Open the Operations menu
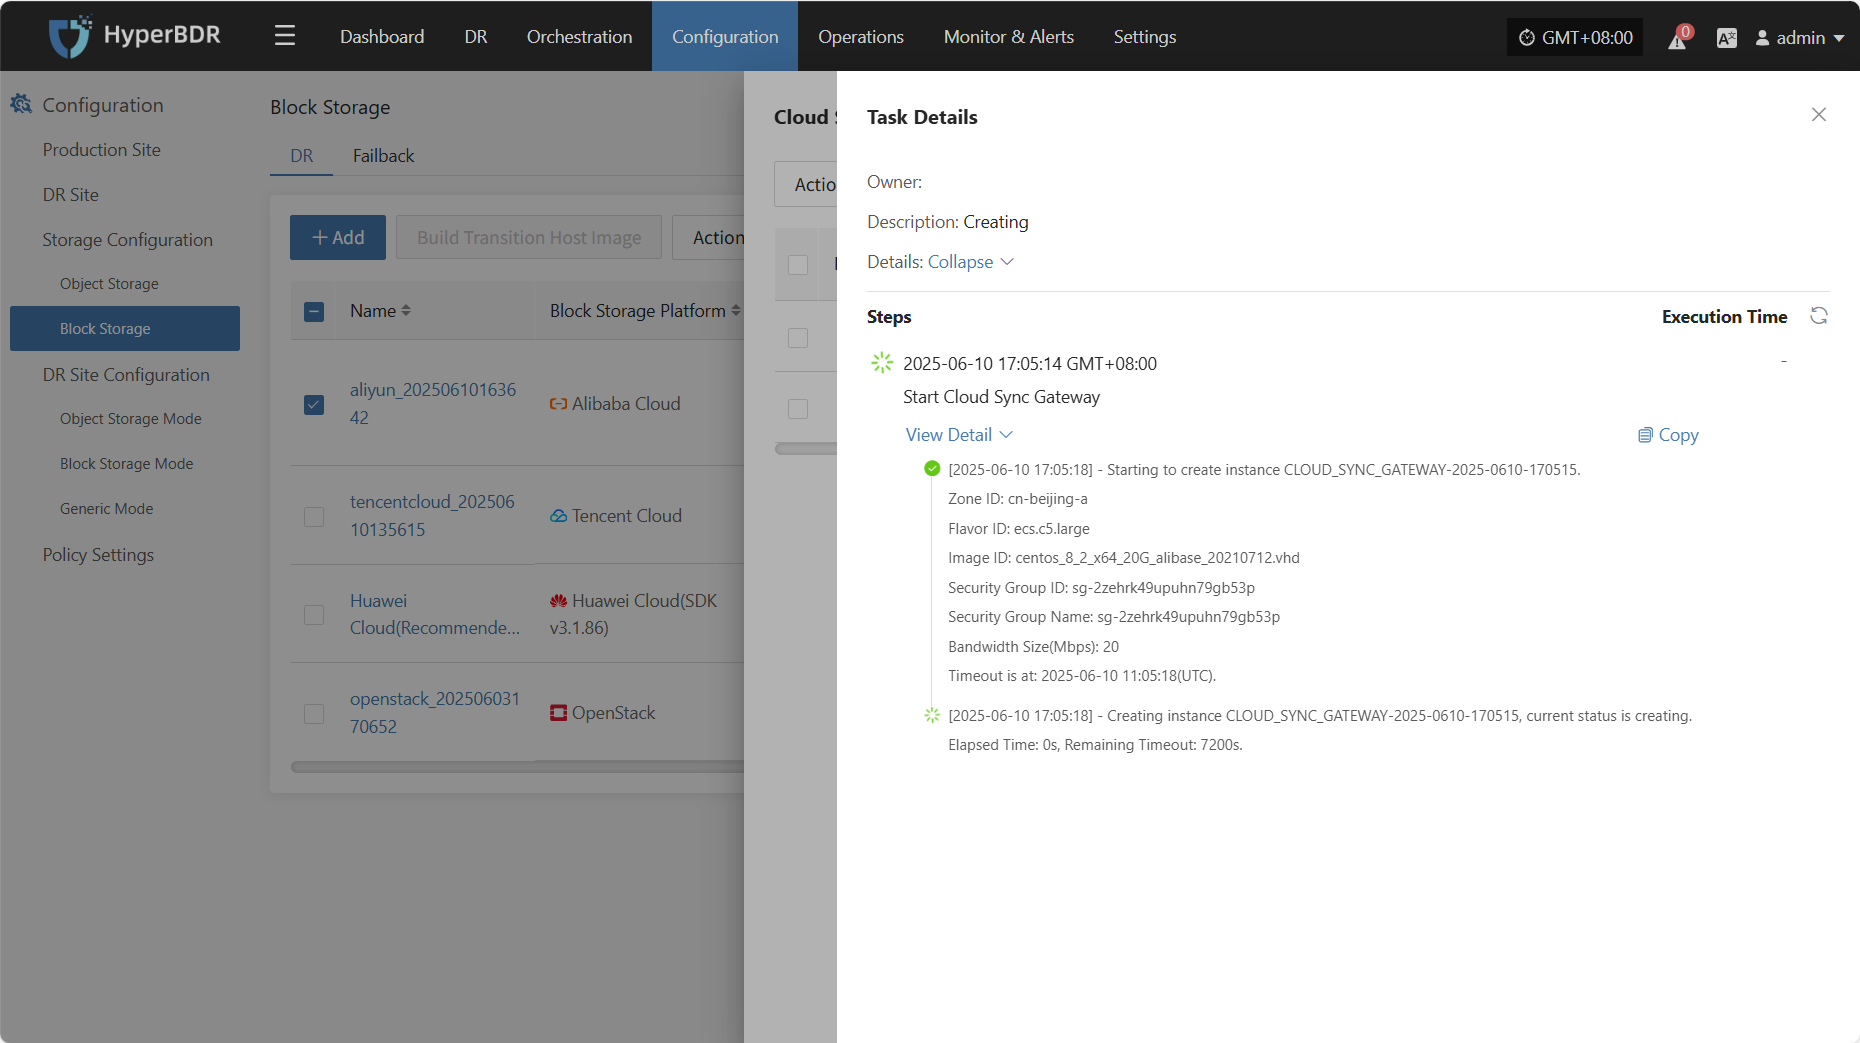The width and height of the screenshot is (1860, 1043). pyautogui.click(x=860, y=37)
